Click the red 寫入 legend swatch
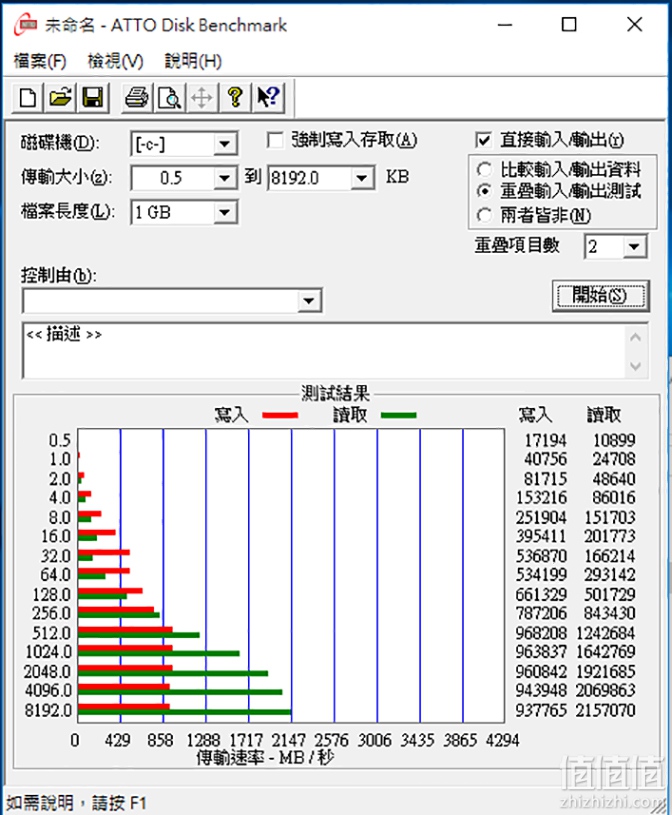 pyautogui.click(x=280, y=415)
